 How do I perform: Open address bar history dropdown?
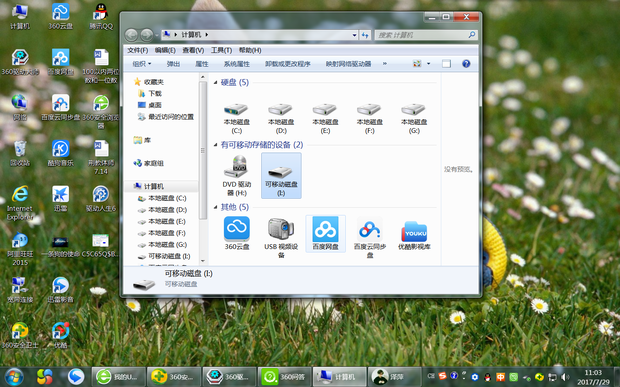(x=354, y=35)
